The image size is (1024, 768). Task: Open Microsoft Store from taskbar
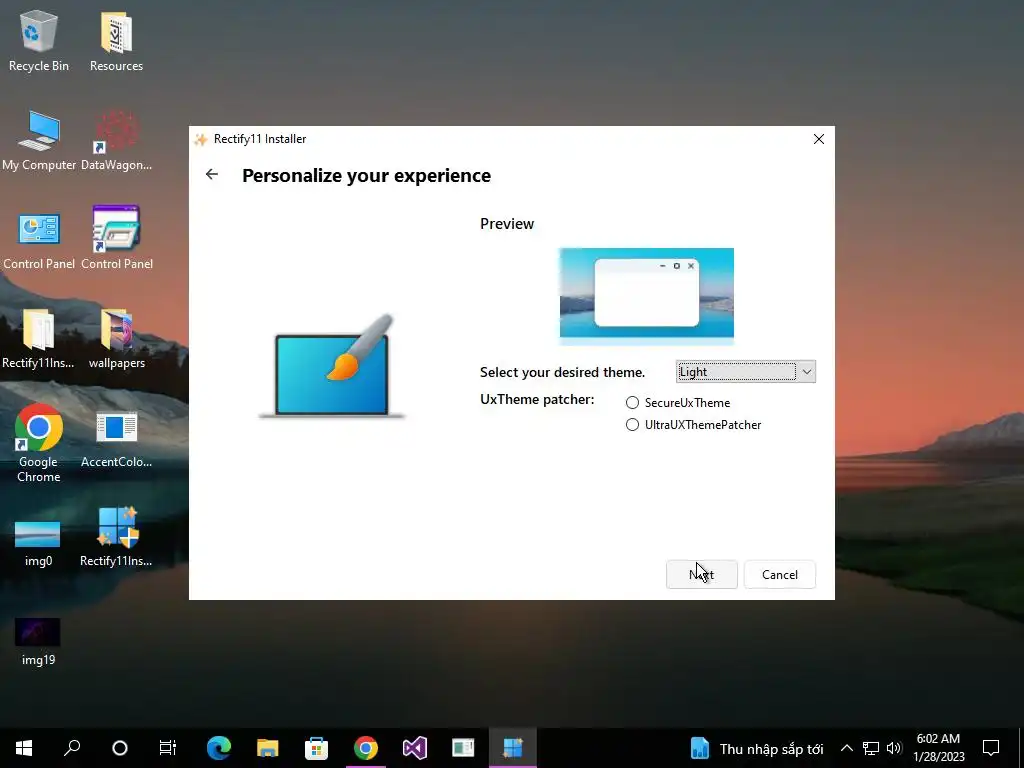click(317, 748)
